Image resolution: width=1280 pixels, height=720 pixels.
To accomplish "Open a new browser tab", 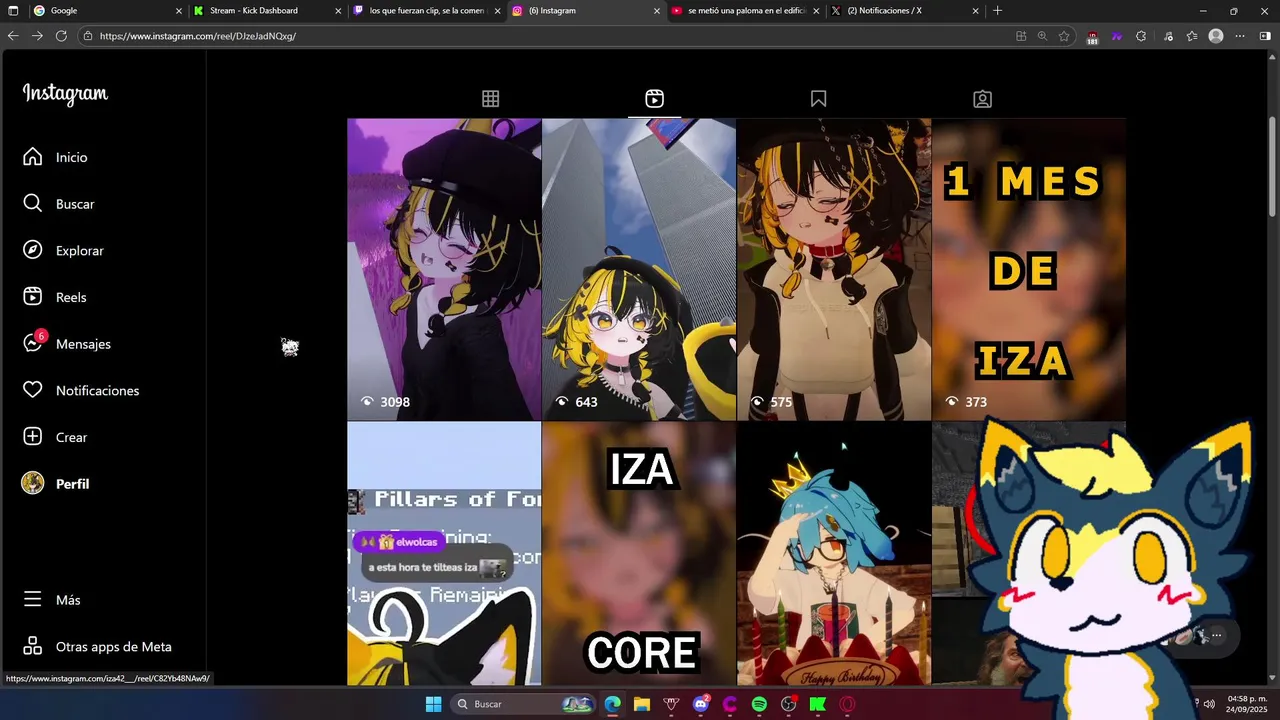I will (997, 11).
